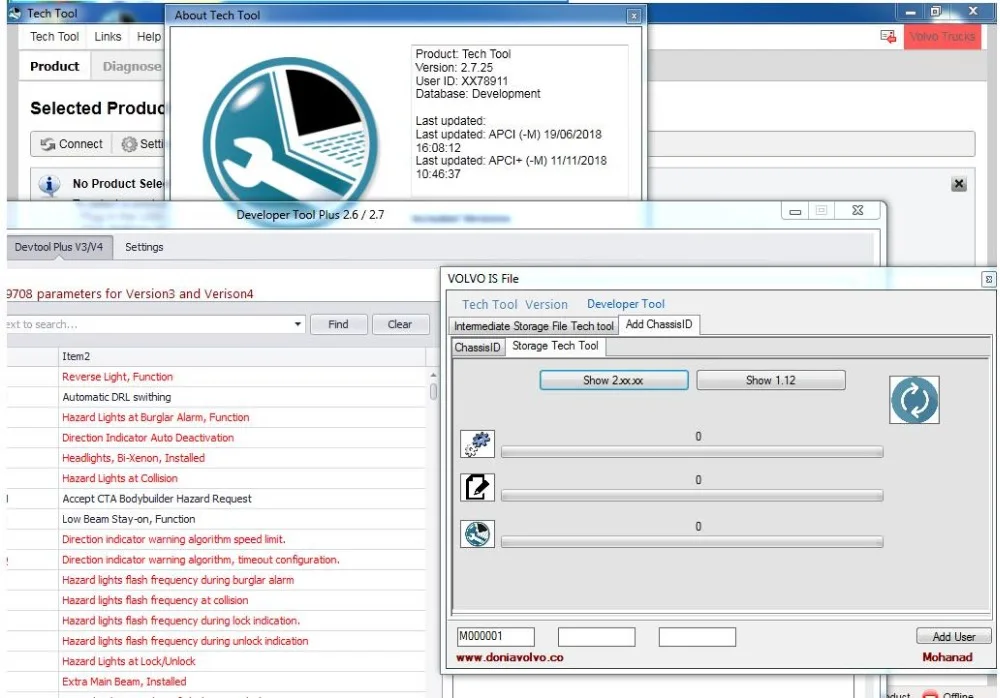Click the Show 2.xx.xx button
The image size is (1000, 698).
tap(614, 380)
